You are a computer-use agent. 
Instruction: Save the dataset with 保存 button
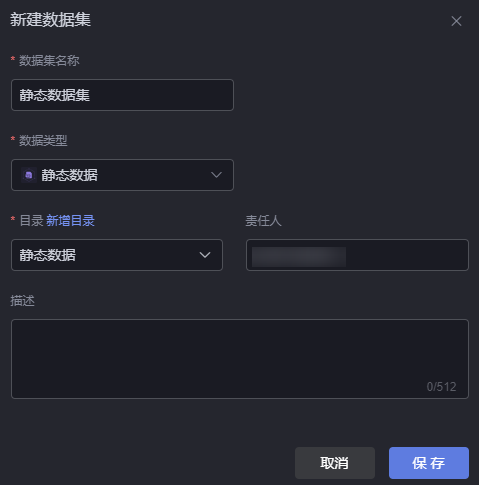[429, 463]
